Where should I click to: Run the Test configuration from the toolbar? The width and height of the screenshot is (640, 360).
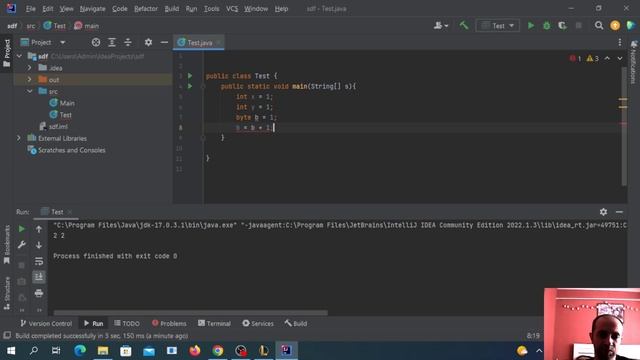[531, 26]
